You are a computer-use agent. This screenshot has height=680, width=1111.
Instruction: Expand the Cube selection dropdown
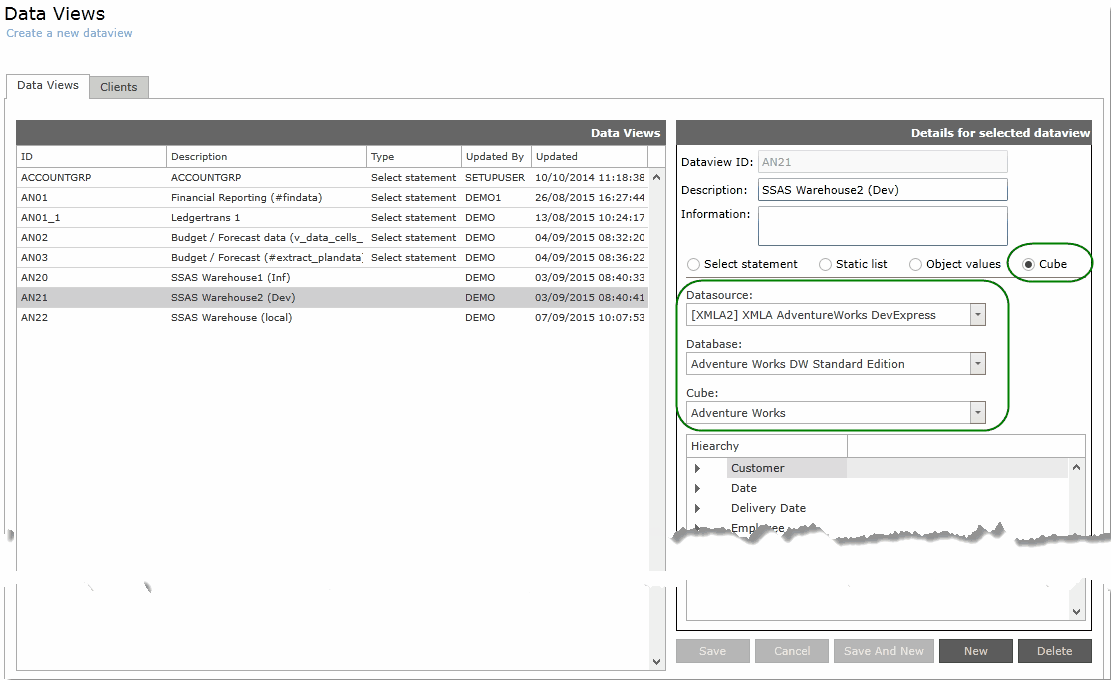977,413
